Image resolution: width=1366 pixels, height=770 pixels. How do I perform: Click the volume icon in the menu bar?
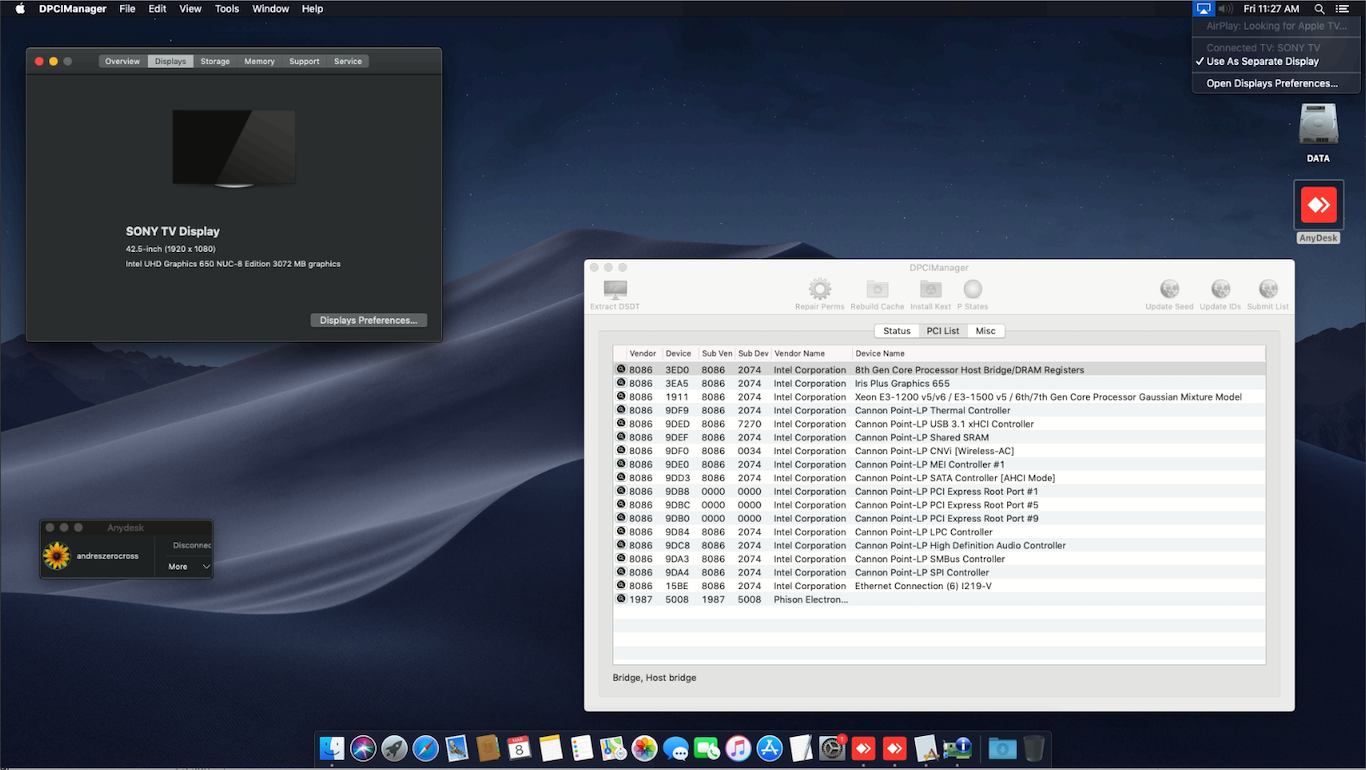pyautogui.click(x=1225, y=8)
